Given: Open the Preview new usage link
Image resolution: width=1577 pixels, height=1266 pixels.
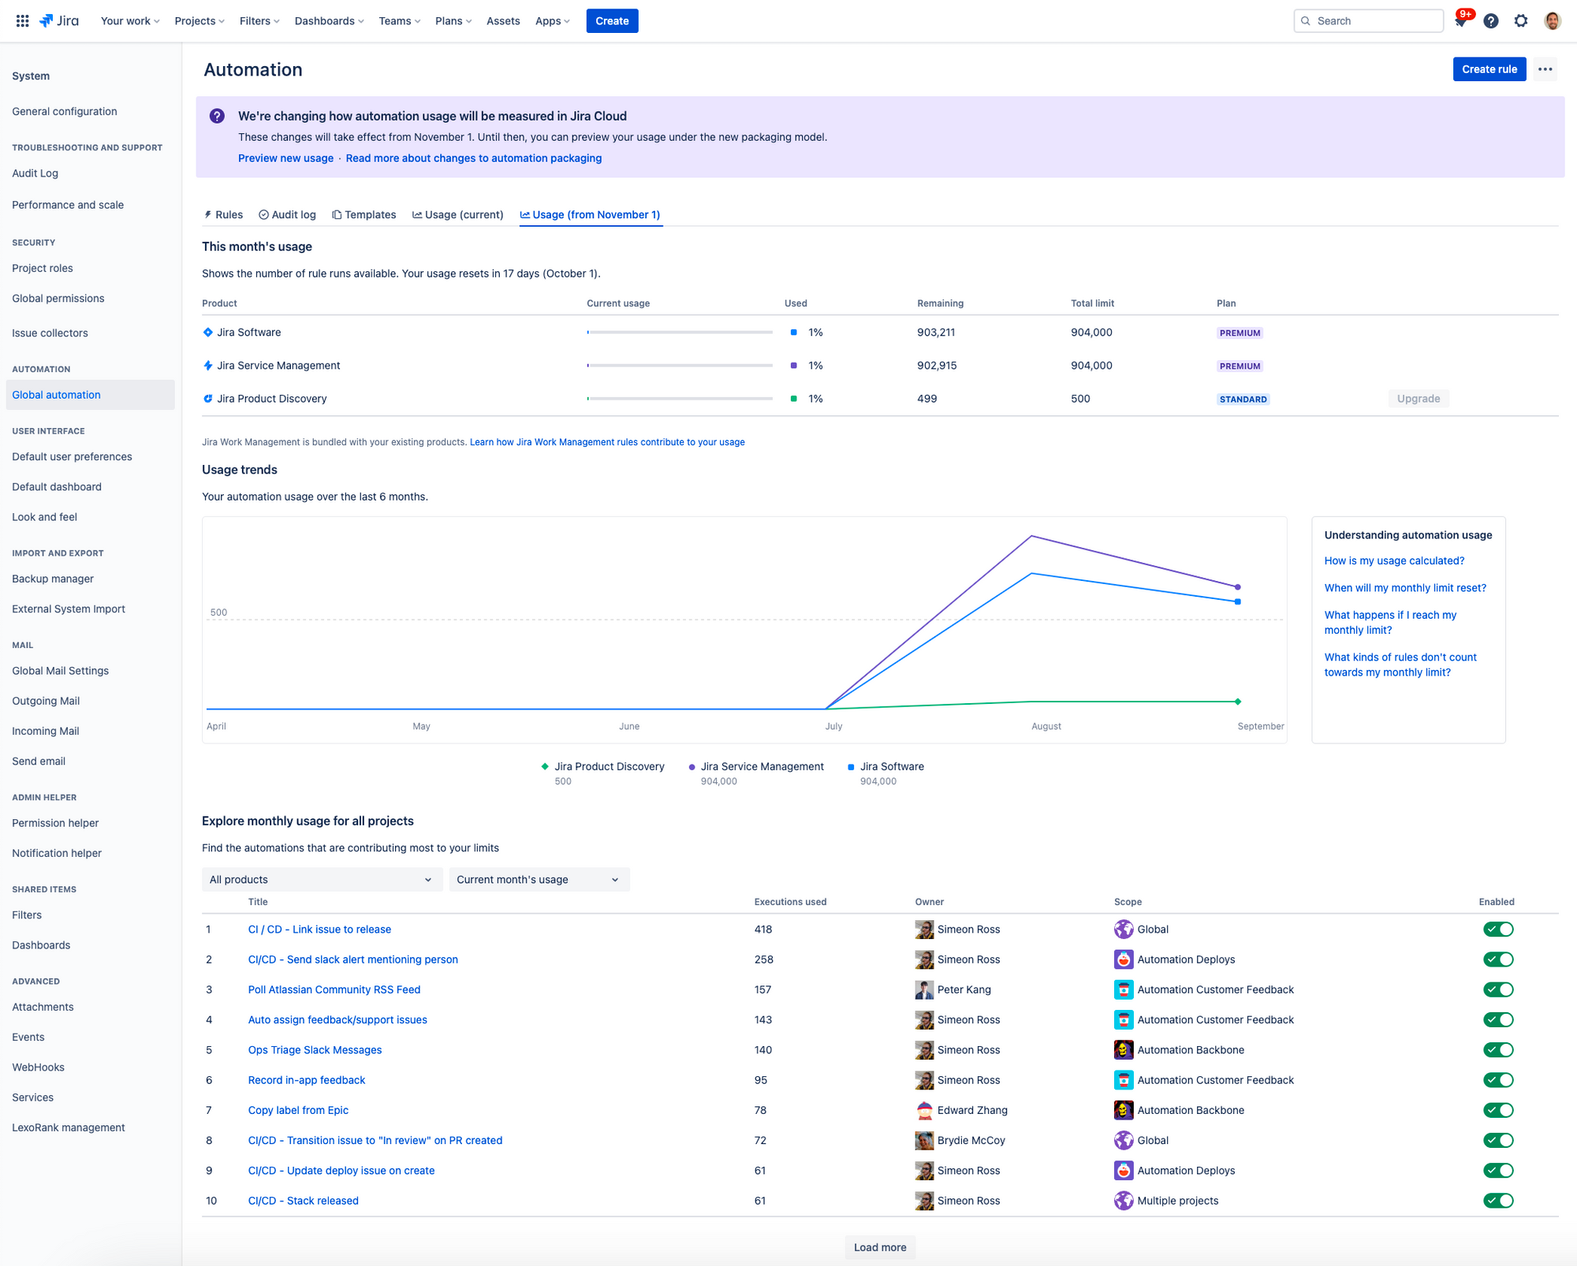Looking at the screenshot, I should point(285,158).
